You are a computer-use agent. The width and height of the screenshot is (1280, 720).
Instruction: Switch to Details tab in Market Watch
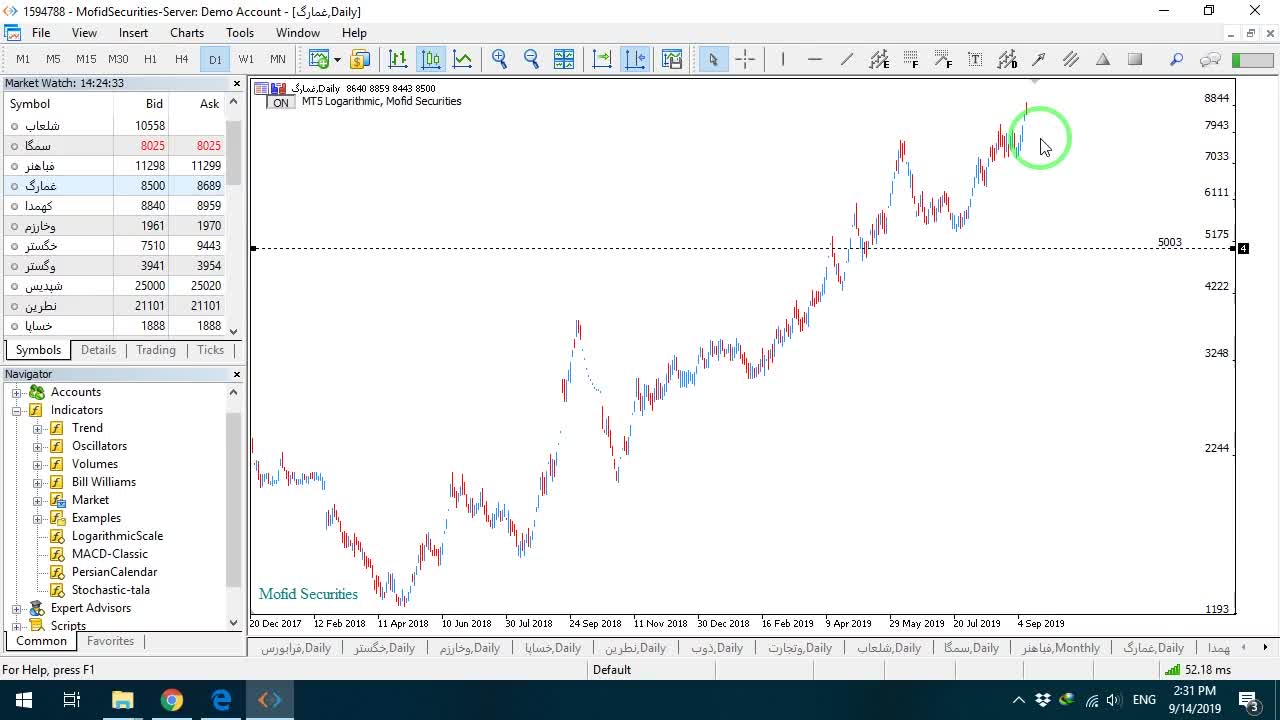click(x=98, y=350)
